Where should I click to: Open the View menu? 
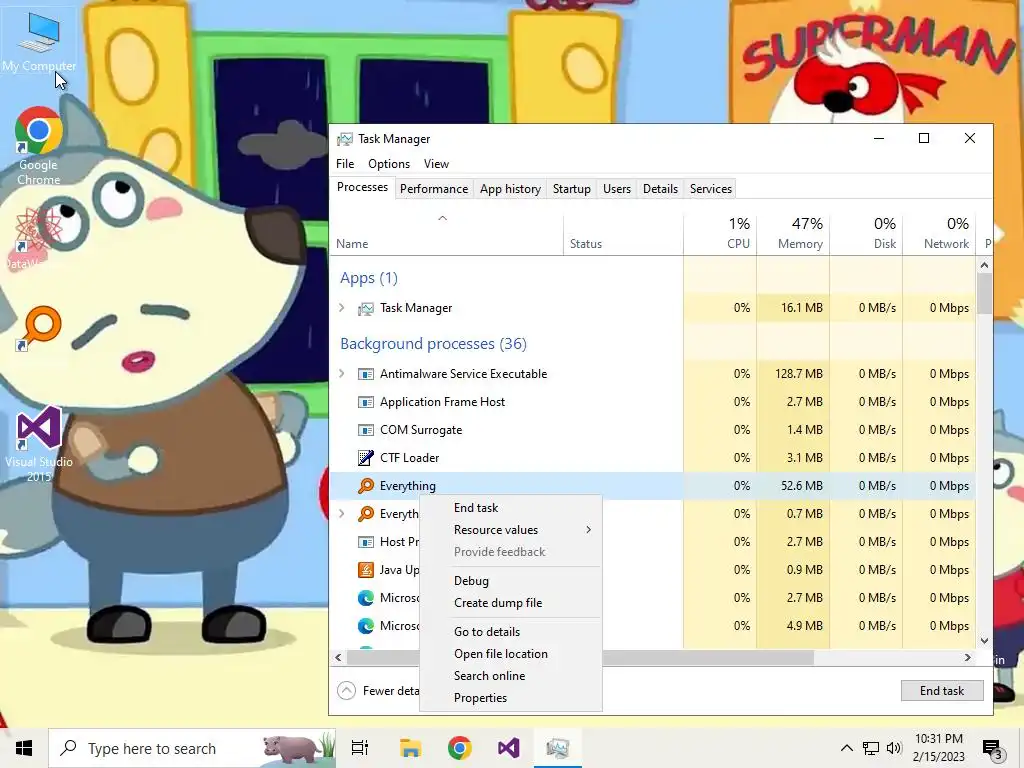point(436,164)
